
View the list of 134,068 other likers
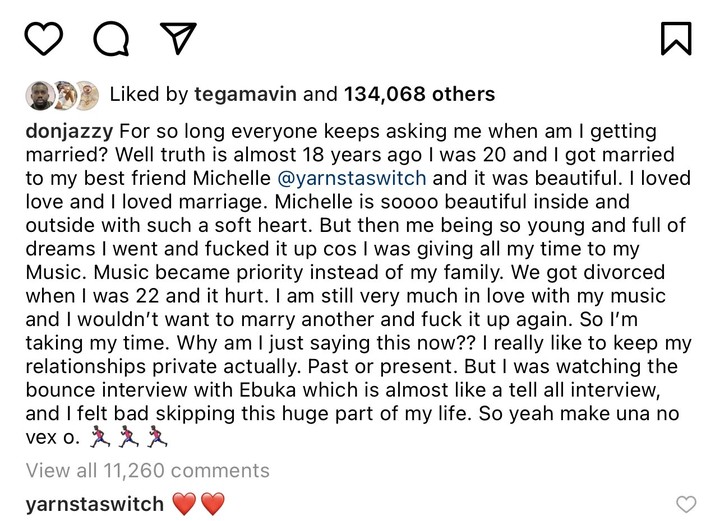click(x=419, y=95)
